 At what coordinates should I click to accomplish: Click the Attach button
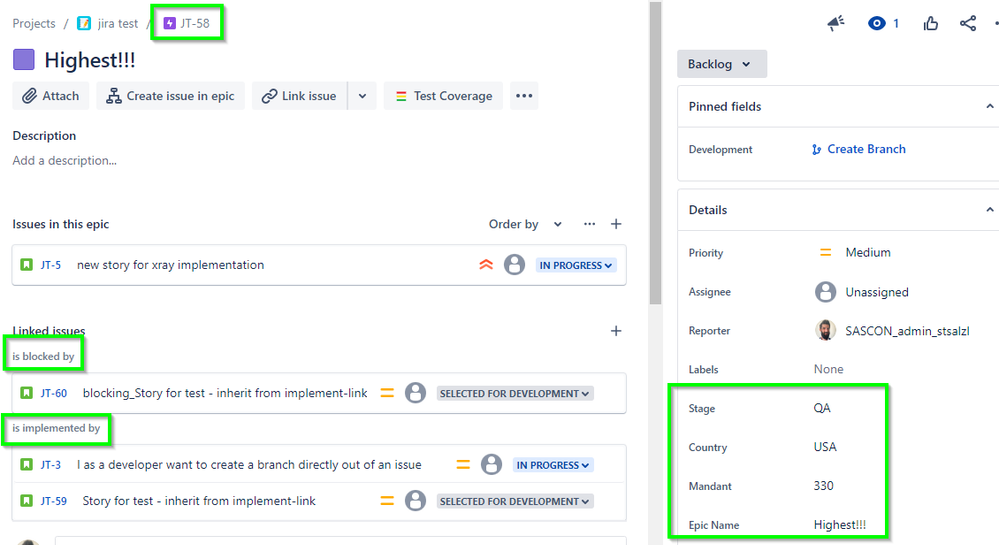click(51, 96)
